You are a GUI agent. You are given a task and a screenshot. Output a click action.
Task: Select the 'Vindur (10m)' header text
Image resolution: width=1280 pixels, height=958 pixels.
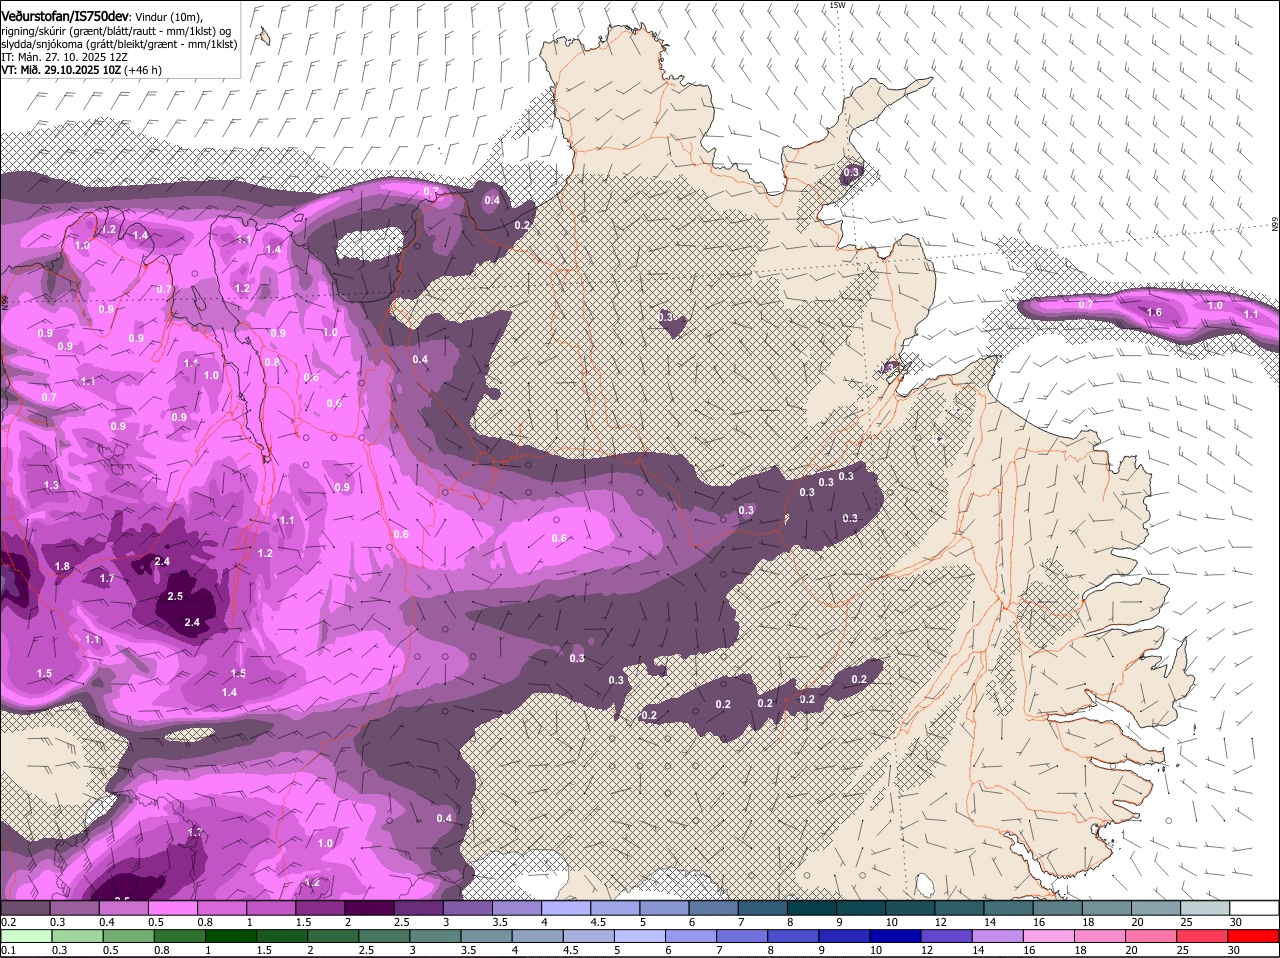169,17
